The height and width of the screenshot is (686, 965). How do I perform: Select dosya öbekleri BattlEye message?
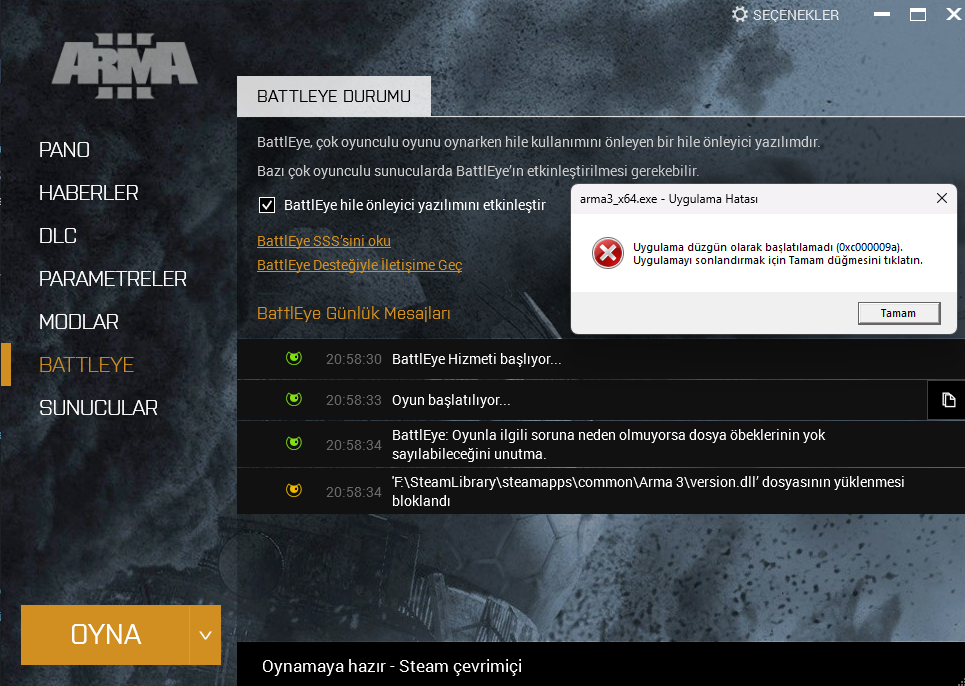click(609, 444)
